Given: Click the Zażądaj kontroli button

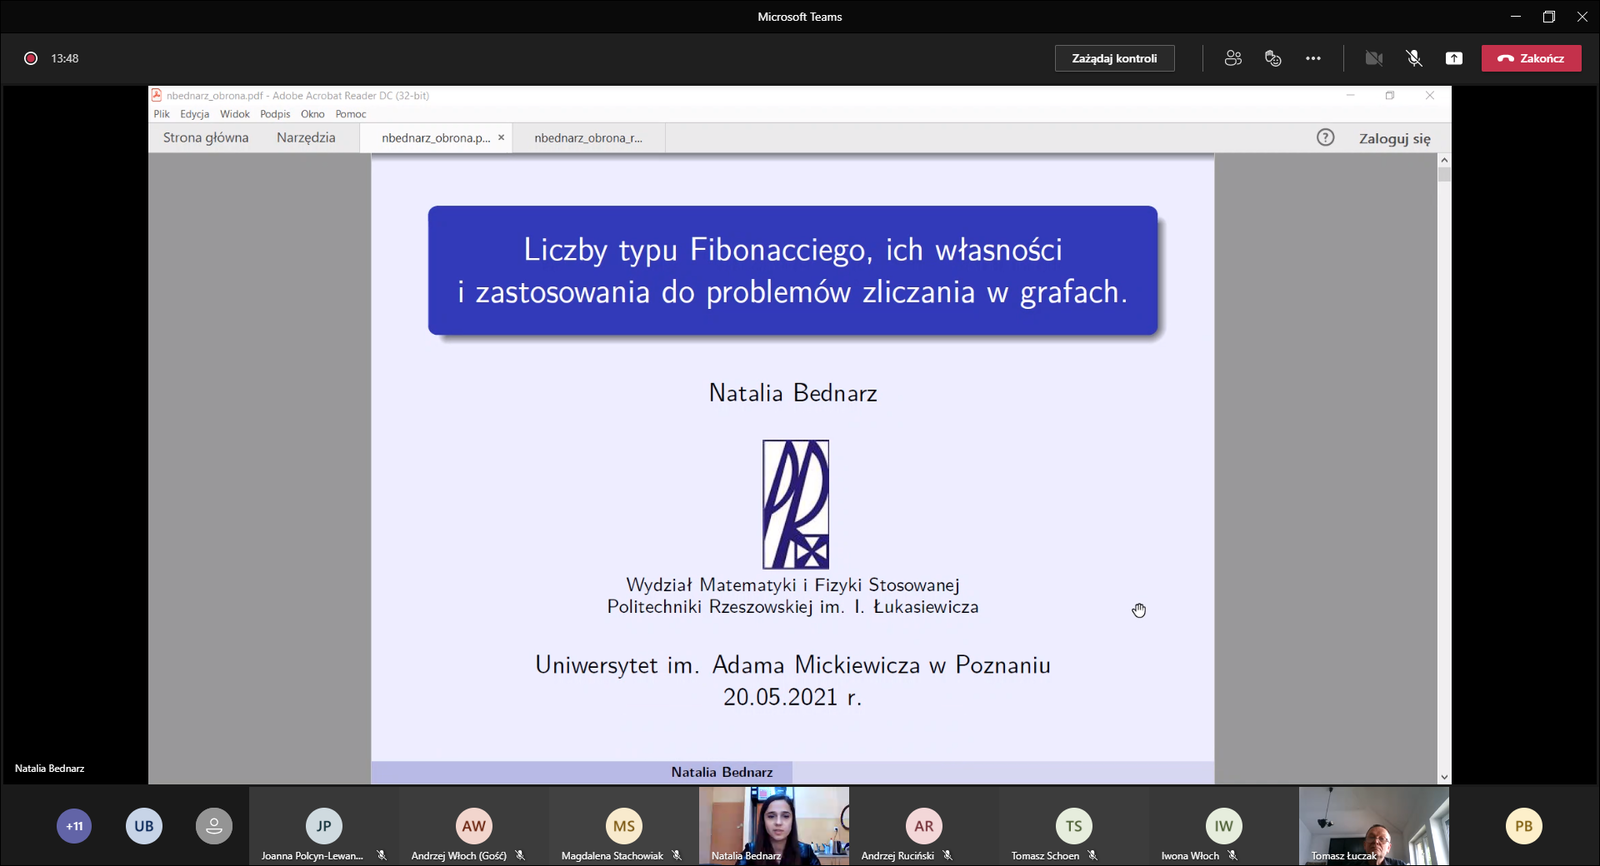Looking at the screenshot, I should point(1114,58).
